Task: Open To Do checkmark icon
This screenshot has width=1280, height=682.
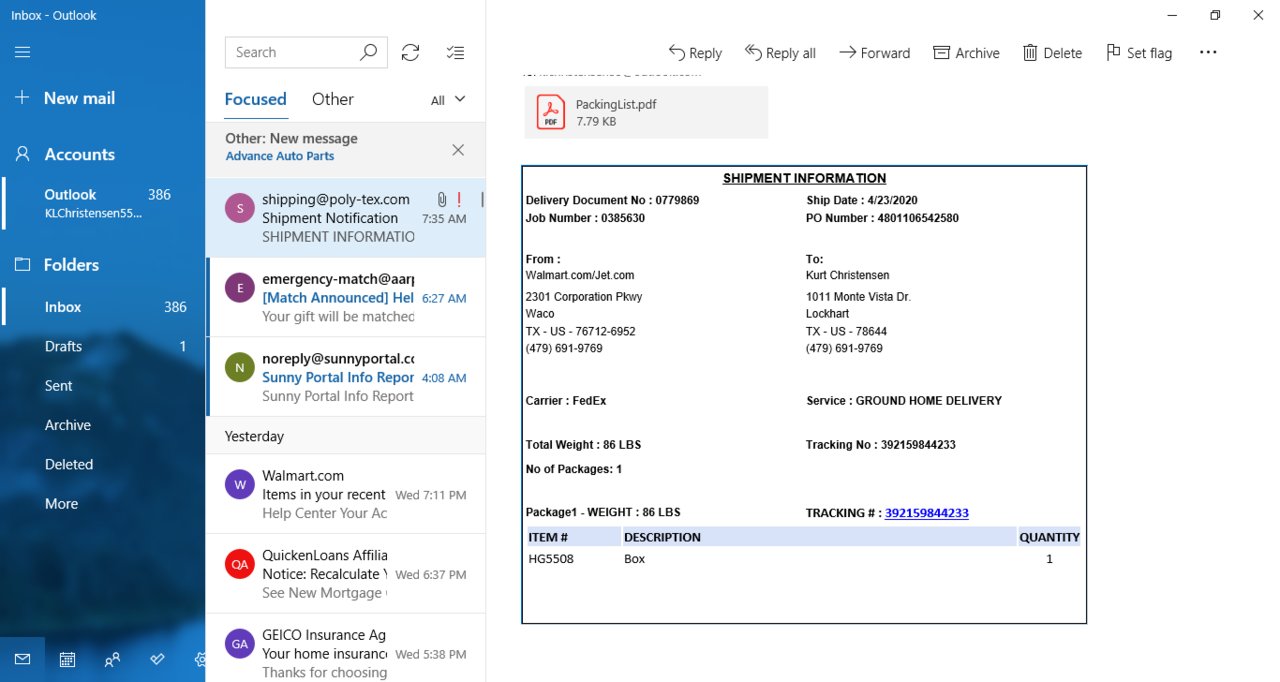Action: 157,659
